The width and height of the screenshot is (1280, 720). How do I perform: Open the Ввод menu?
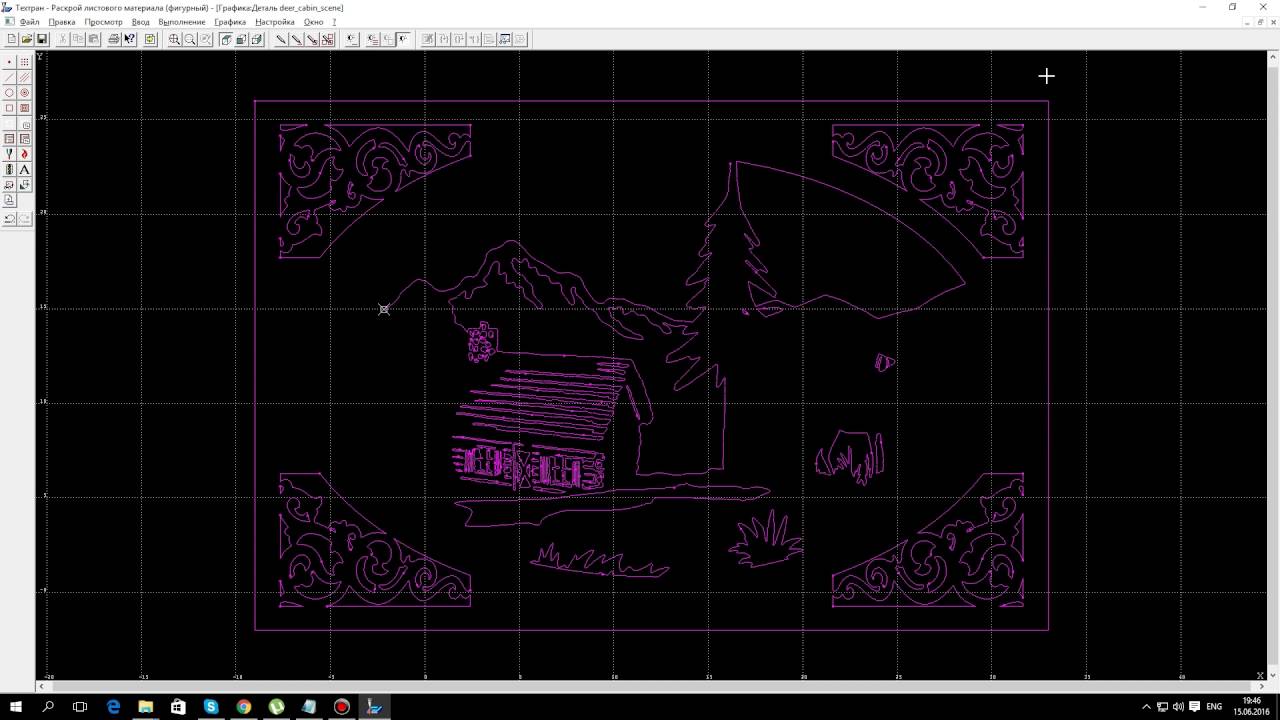[x=141, y=22]
